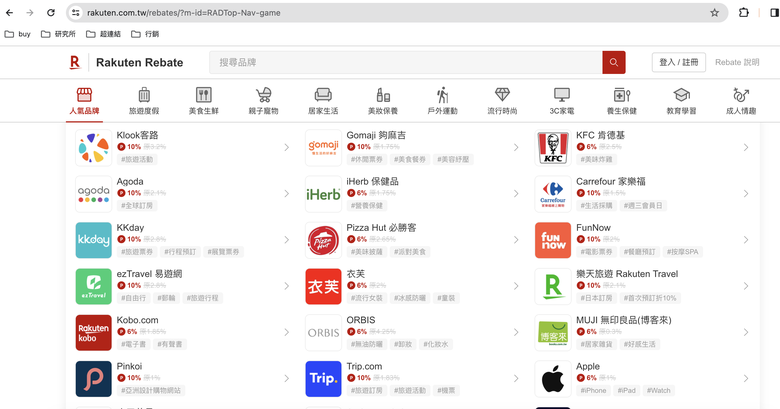Expand the KFC 肯德基 row chevron
The height and width of the screenshot is (409, 780).
[x=746, y=147]
